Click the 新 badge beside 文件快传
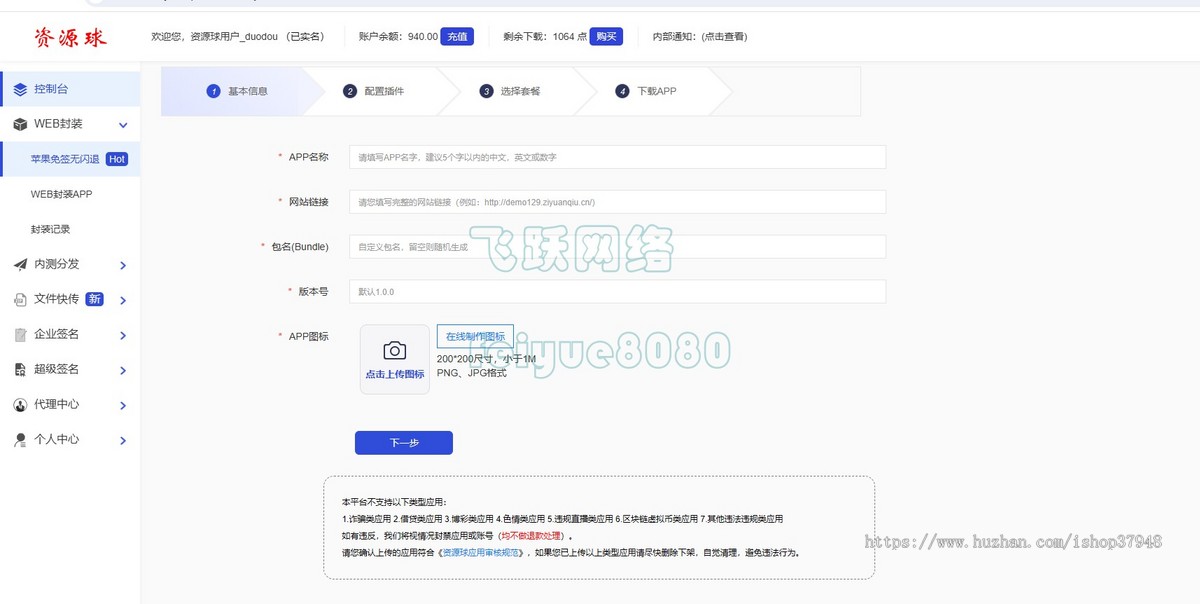The width and height of the screenshot is (1200, 604). (94, 299)
